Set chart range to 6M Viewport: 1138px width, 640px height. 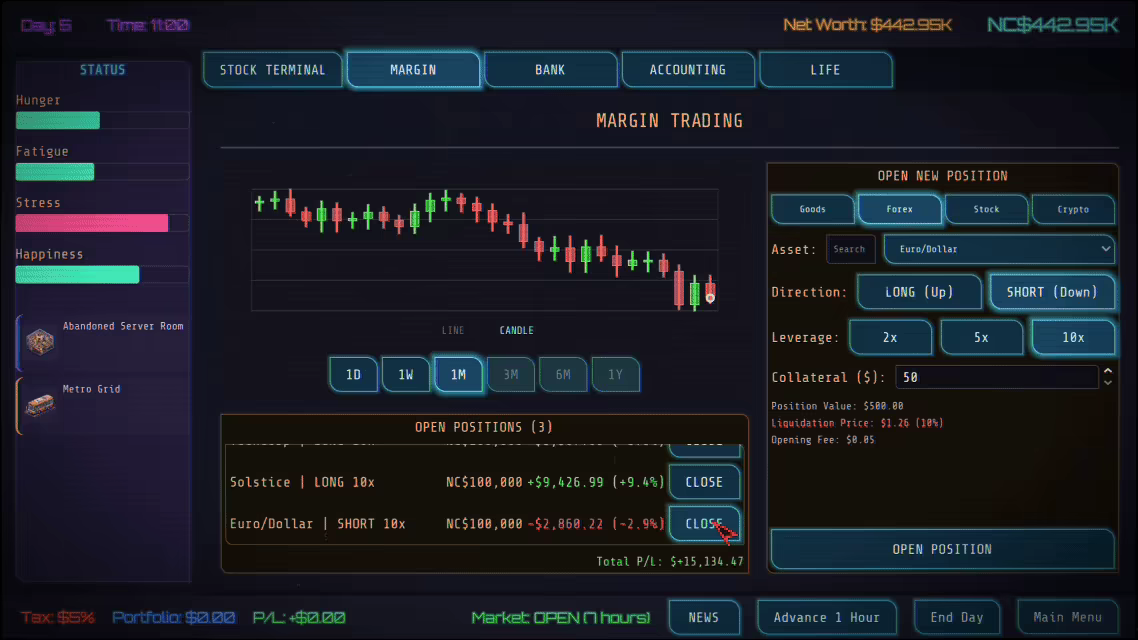563,374
